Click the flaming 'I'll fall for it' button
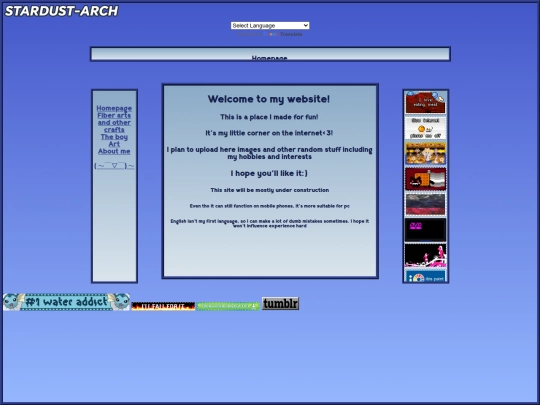 (x=163, y=306)
